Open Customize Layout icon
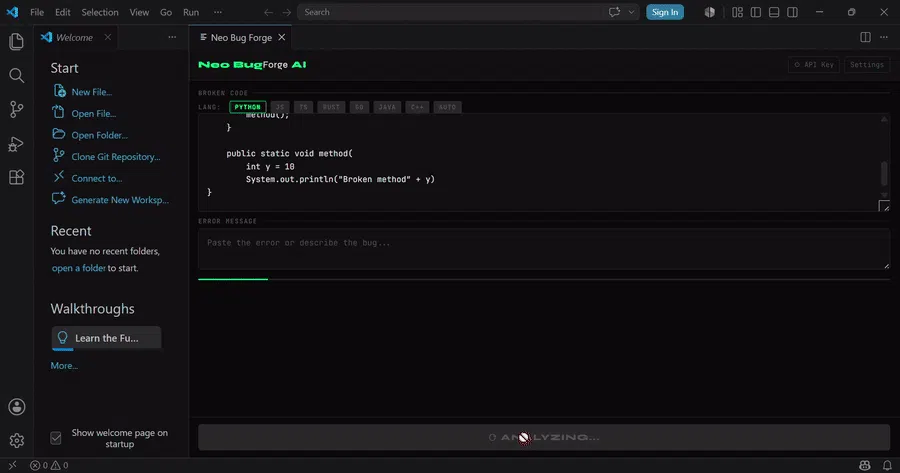Screen dimensions: 900x473 coord(738,12)
